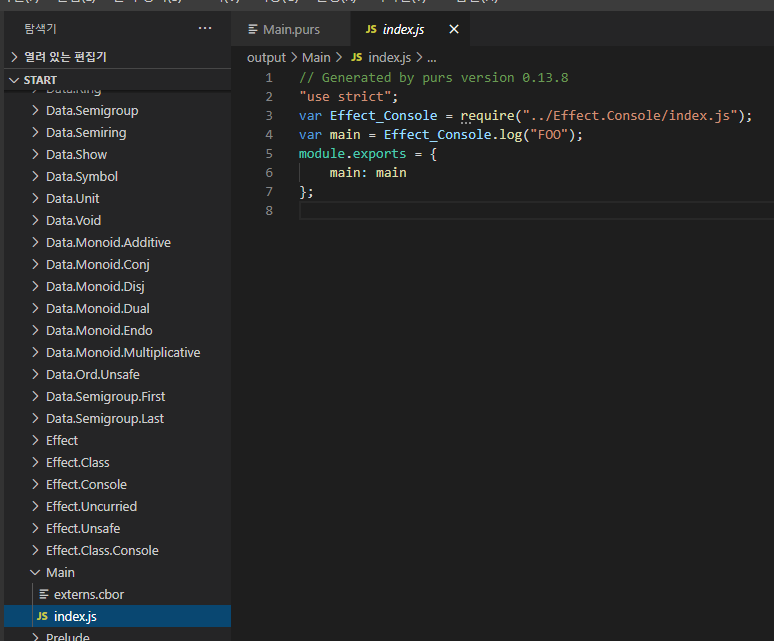Collapse the START workspace section
774x641 pixels.
(x=40, y=80)
